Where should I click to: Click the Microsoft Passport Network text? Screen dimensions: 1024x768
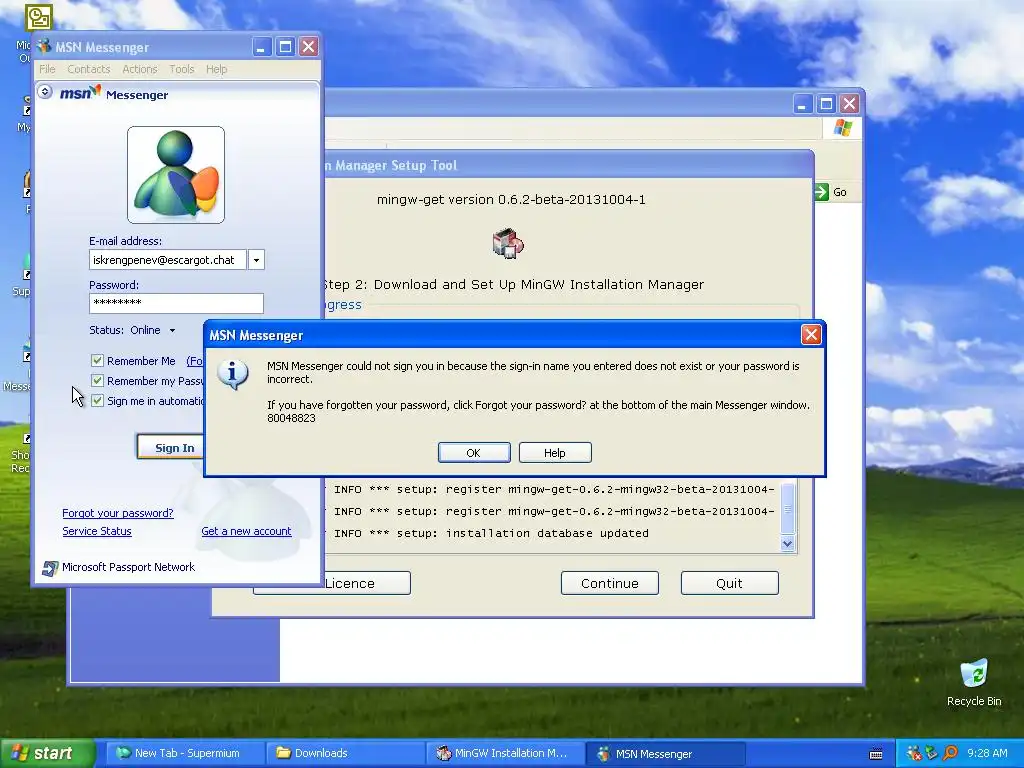[x=128, y=567]
